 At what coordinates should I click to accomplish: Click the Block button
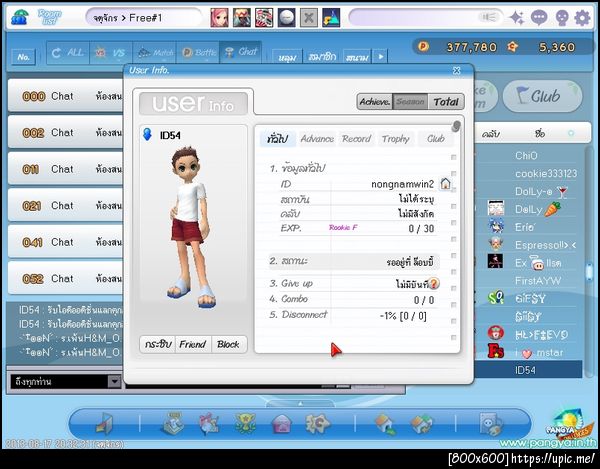228,344
